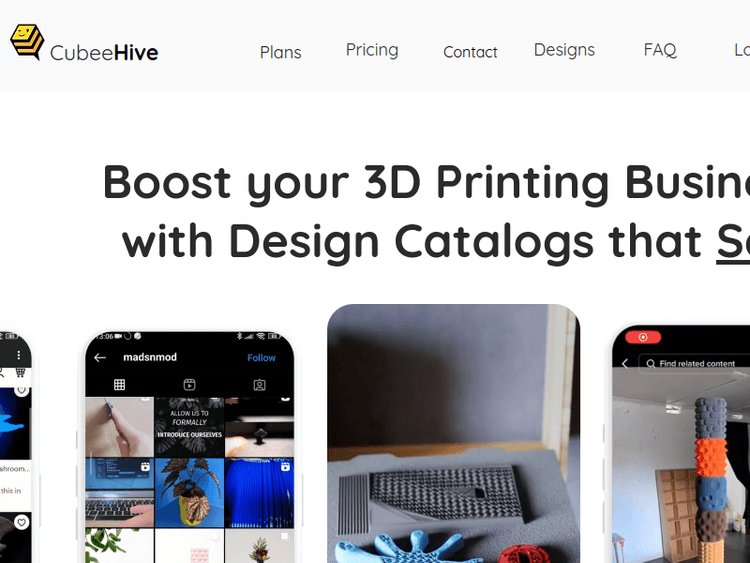
Task: Open the 'Allow us to formally' post thumbnail
Action: click(x=189, y=427)
